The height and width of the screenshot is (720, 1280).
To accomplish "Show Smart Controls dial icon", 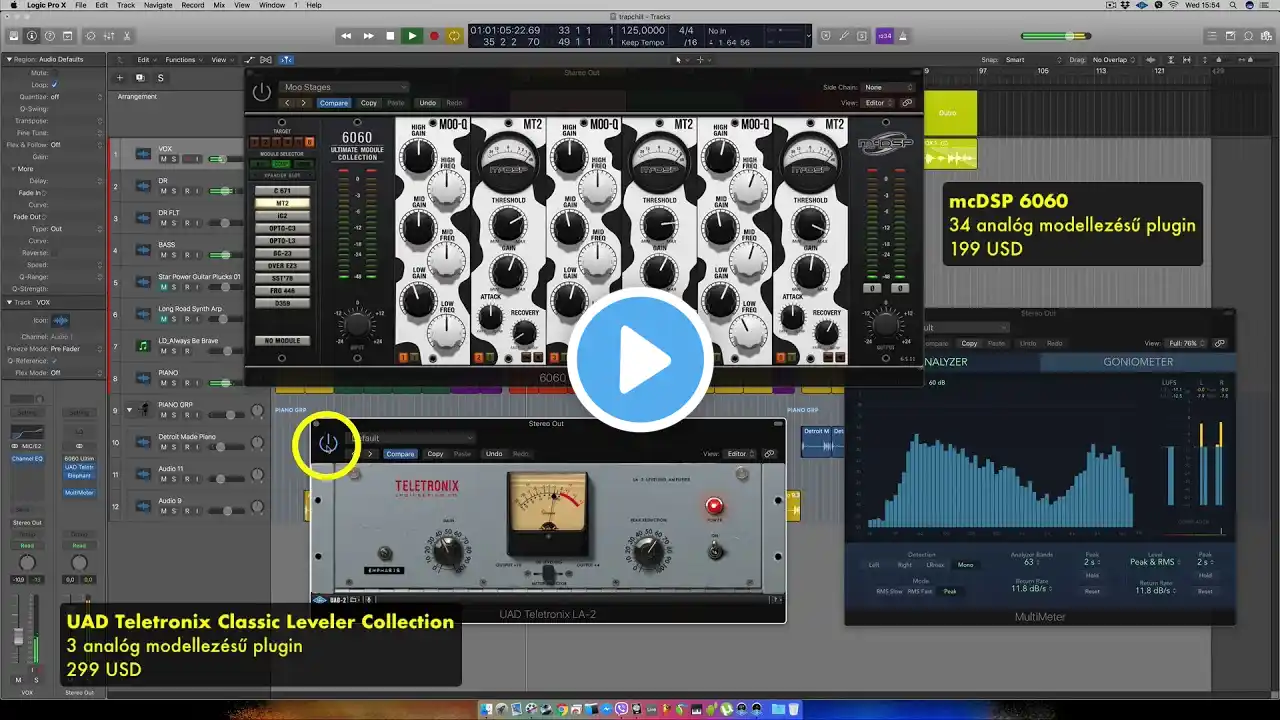I will 91,36.
